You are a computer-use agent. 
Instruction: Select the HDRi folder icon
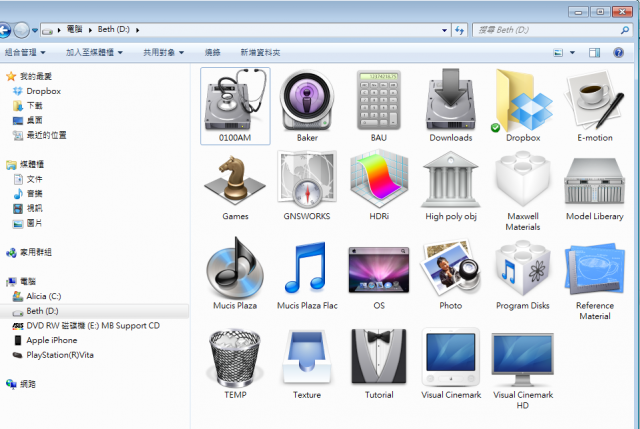[379, 180]
